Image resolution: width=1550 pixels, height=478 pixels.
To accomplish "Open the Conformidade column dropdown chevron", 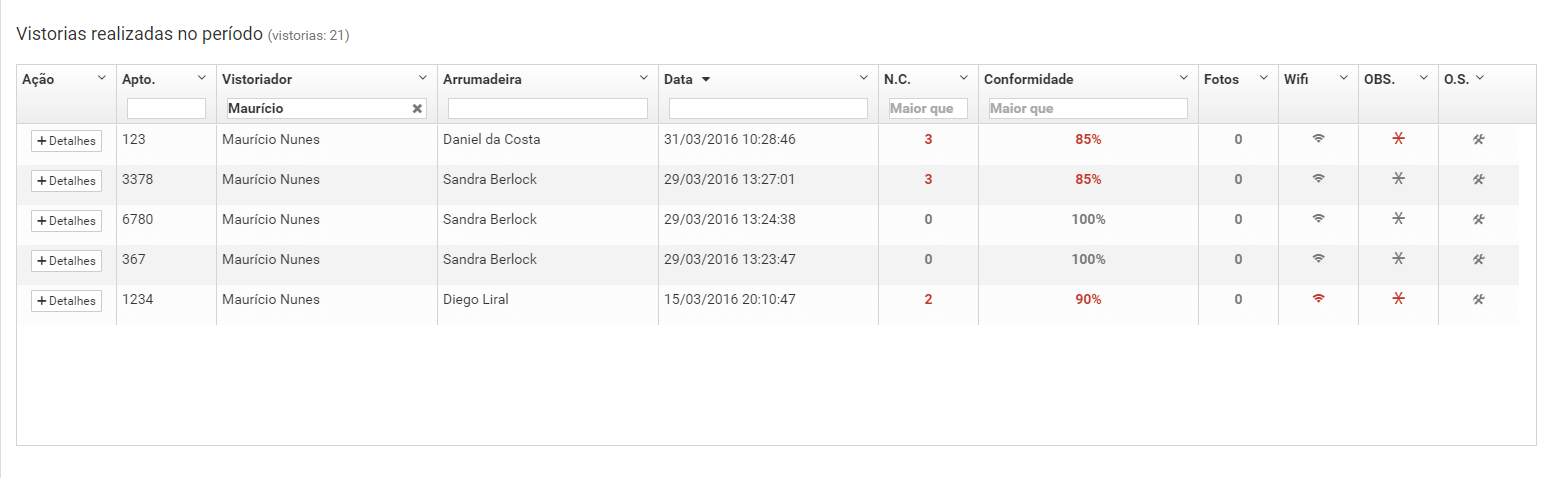I will click(x=1184, y=78).
